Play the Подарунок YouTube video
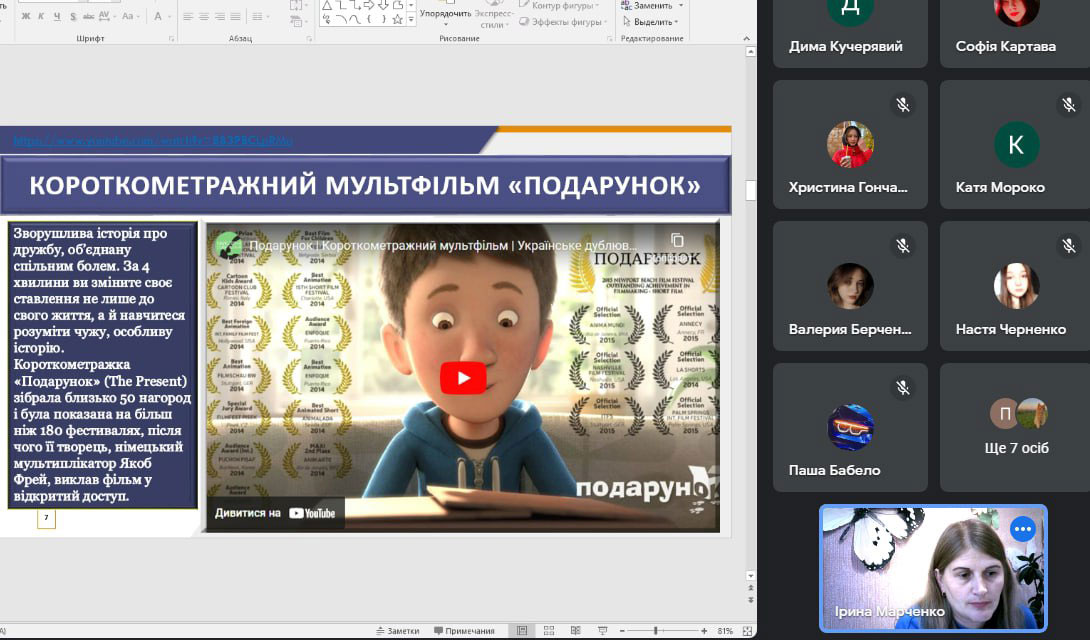1090x640 pixels. [463, 378]
